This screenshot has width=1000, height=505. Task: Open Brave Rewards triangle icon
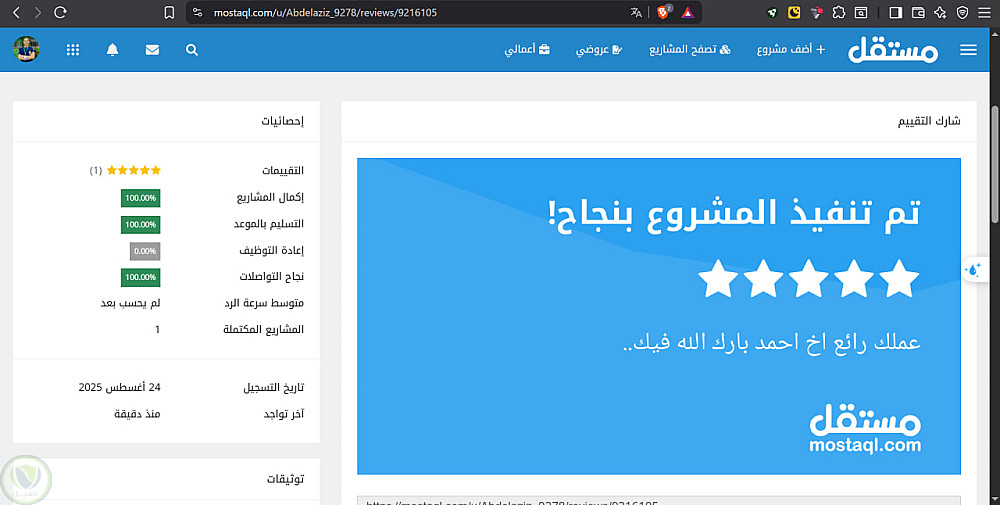[x=688, y=12]
